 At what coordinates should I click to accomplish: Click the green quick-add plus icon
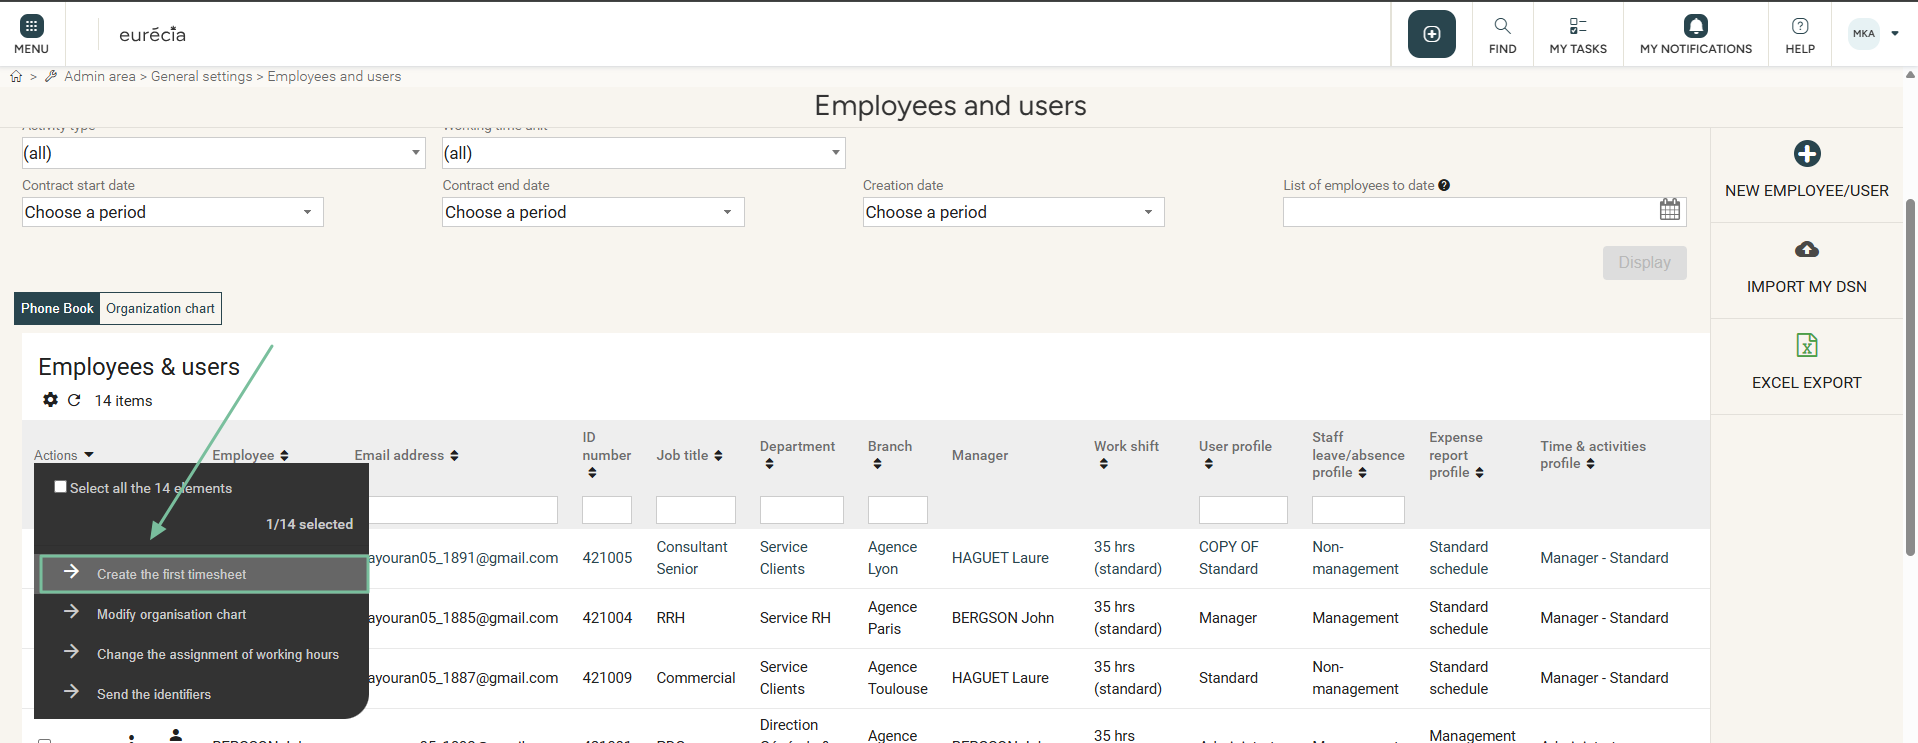click(1431, 34)
